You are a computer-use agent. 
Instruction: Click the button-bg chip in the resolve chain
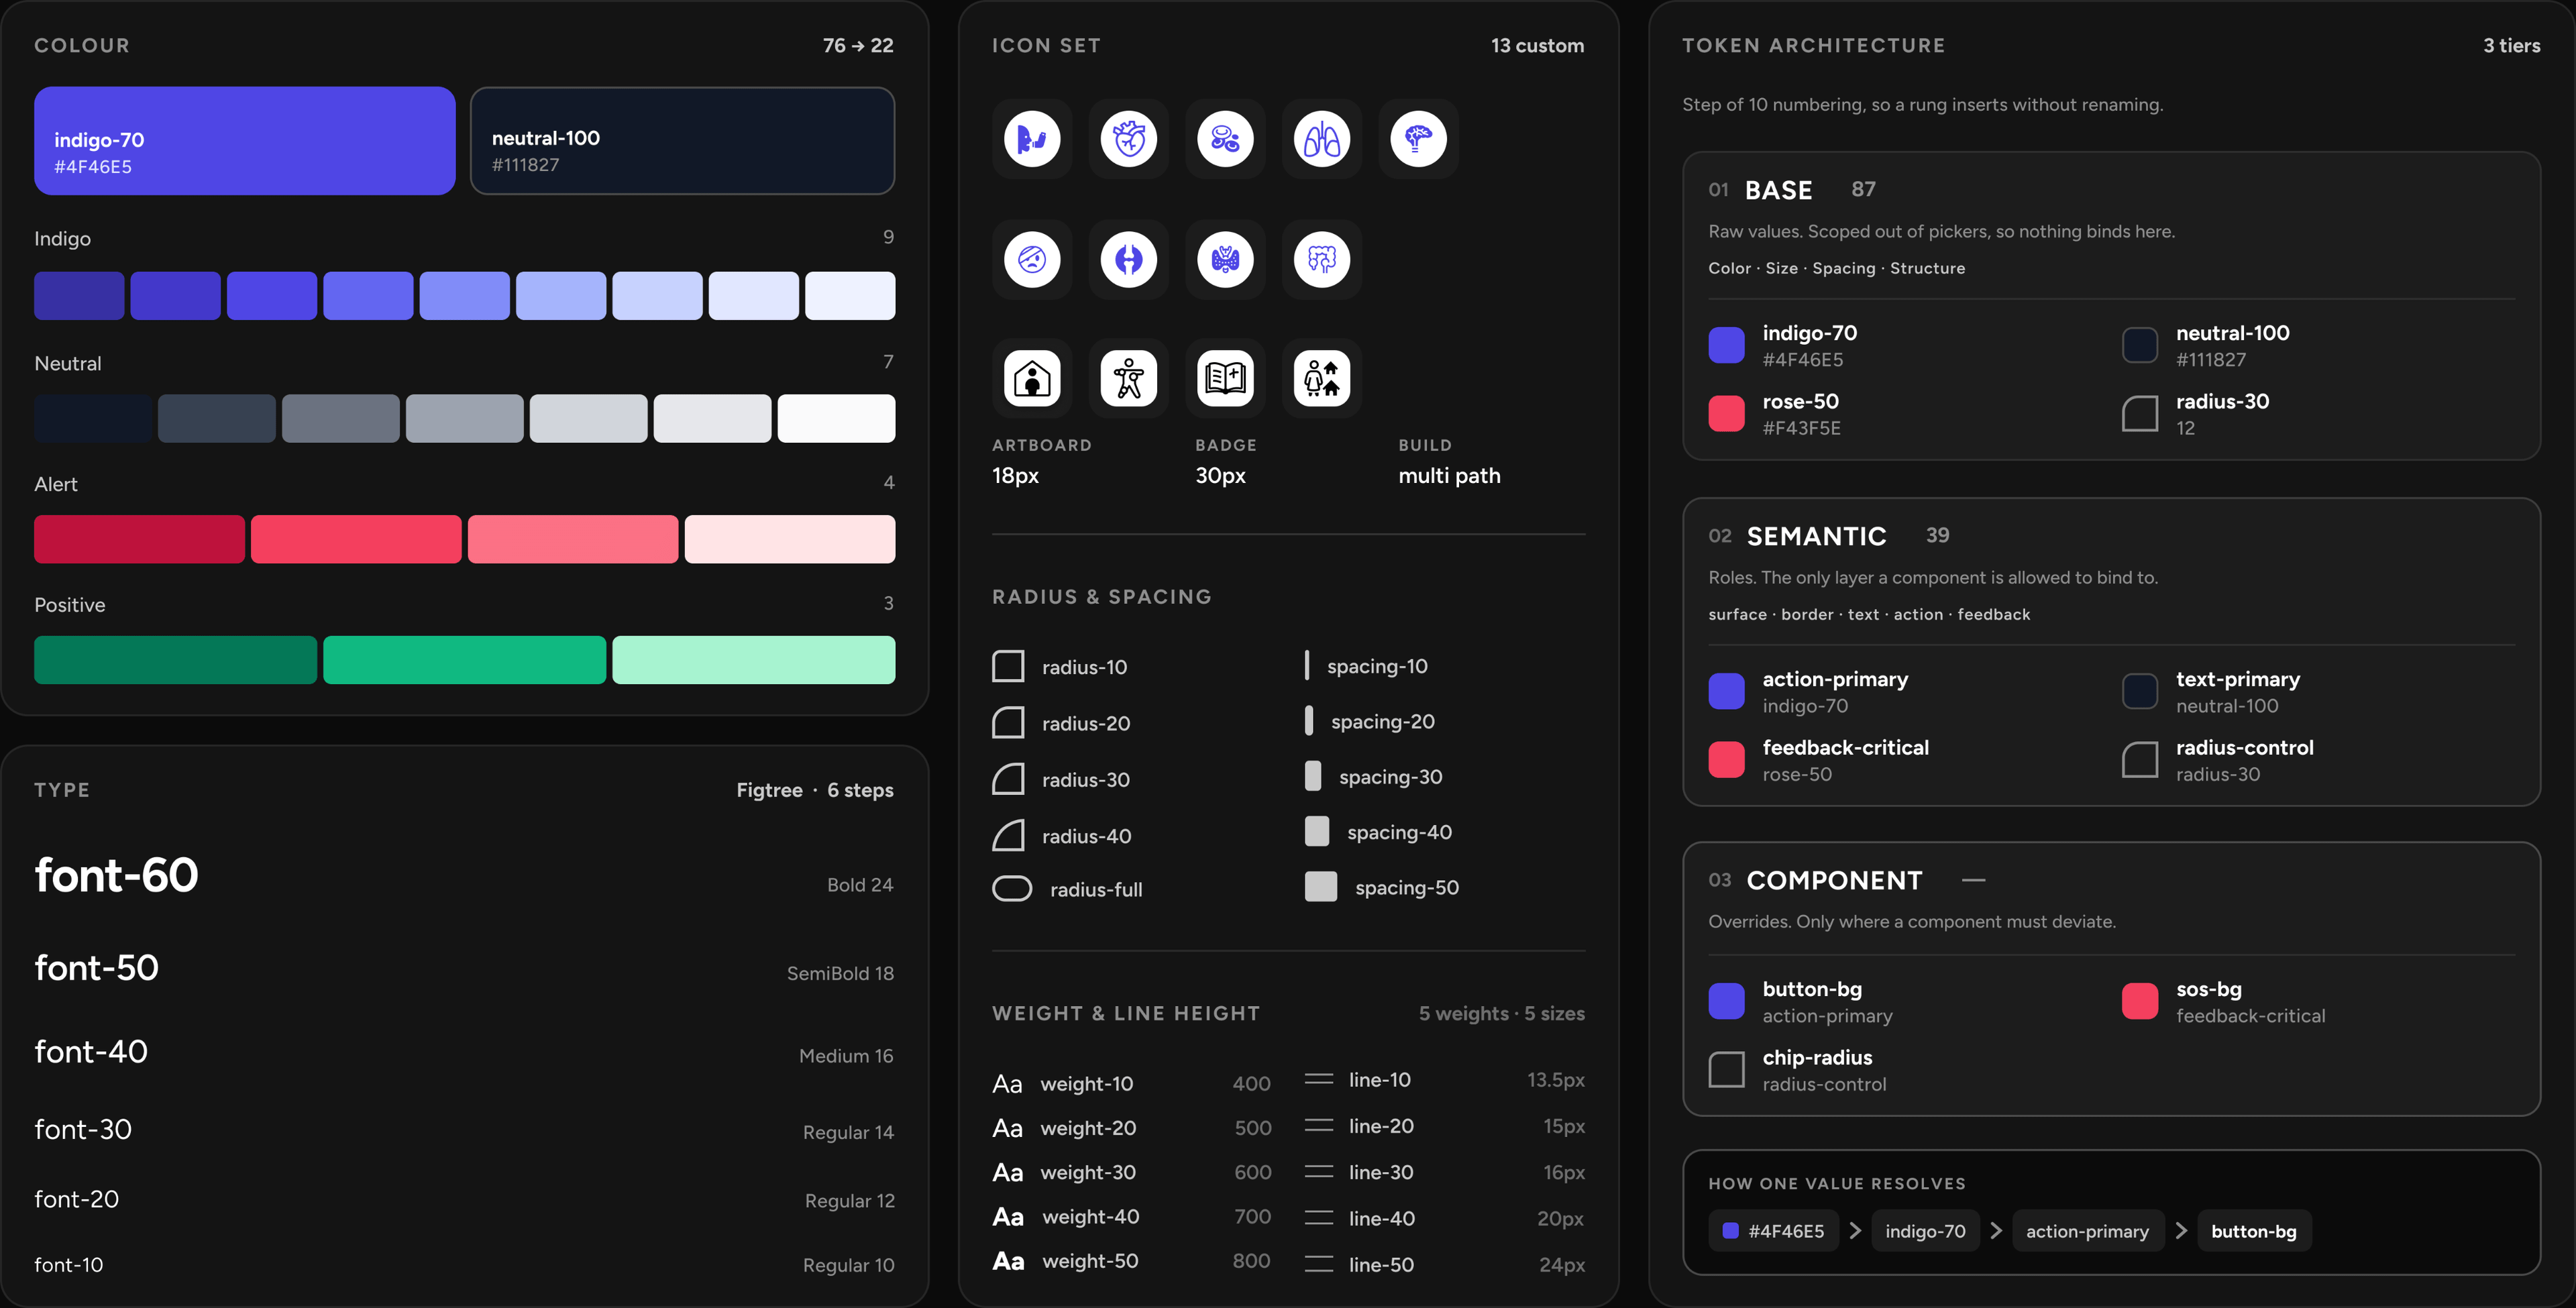pyautogui.click(x=2254, y=1231)
